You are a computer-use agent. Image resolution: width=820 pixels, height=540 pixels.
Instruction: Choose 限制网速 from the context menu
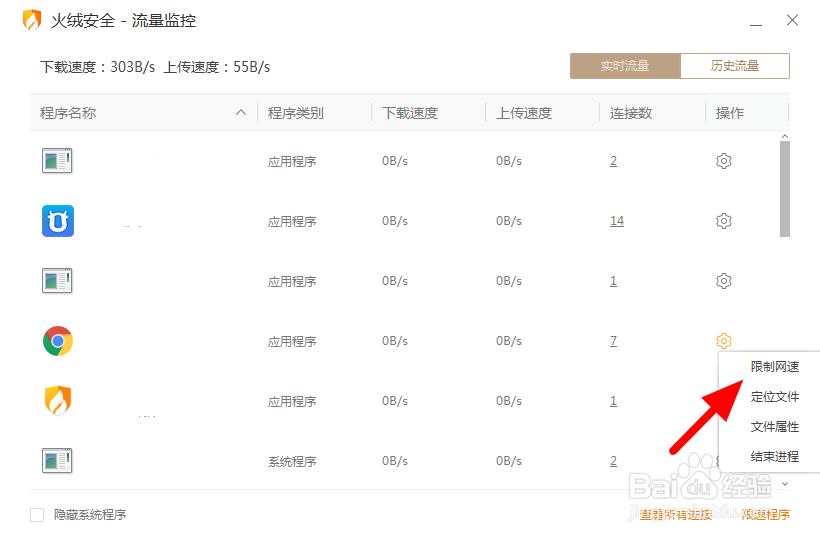pyautogui.click(x=775, y=367)
